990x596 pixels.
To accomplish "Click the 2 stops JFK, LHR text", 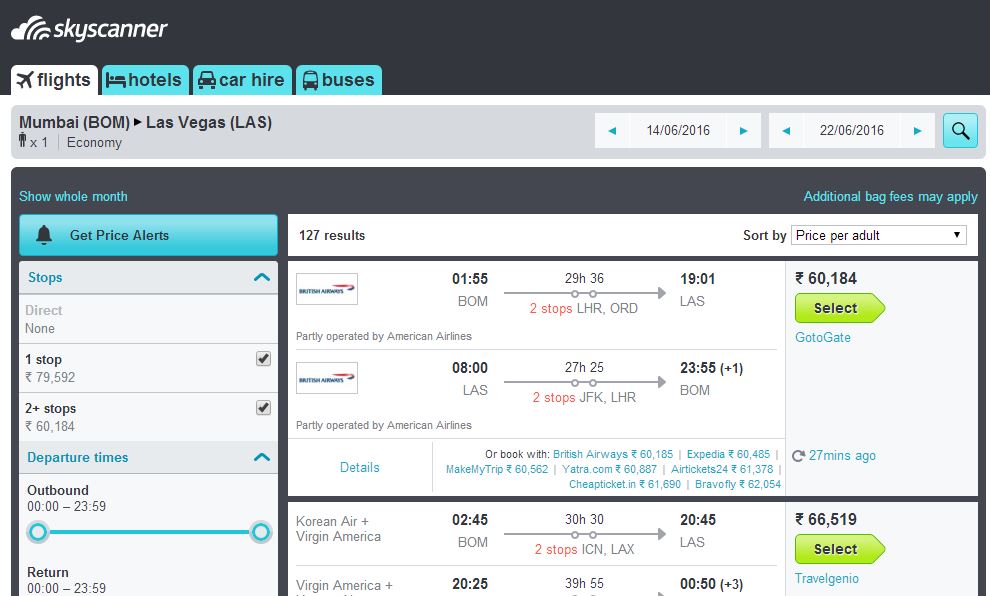I will (584, 397).
